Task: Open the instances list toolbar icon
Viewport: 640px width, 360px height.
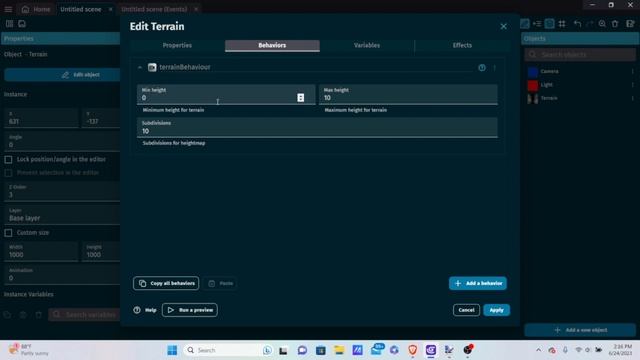Action: point(537,24)
